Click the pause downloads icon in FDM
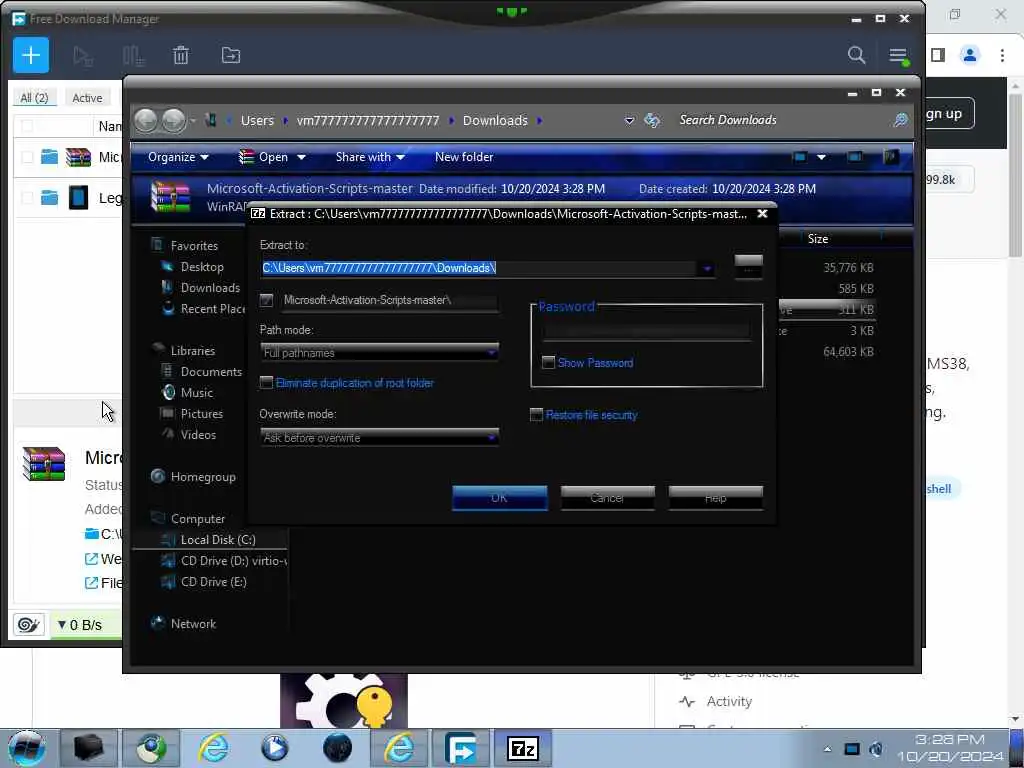The width and height of the screenshot is (1024, 768). (x=133, y=56)
